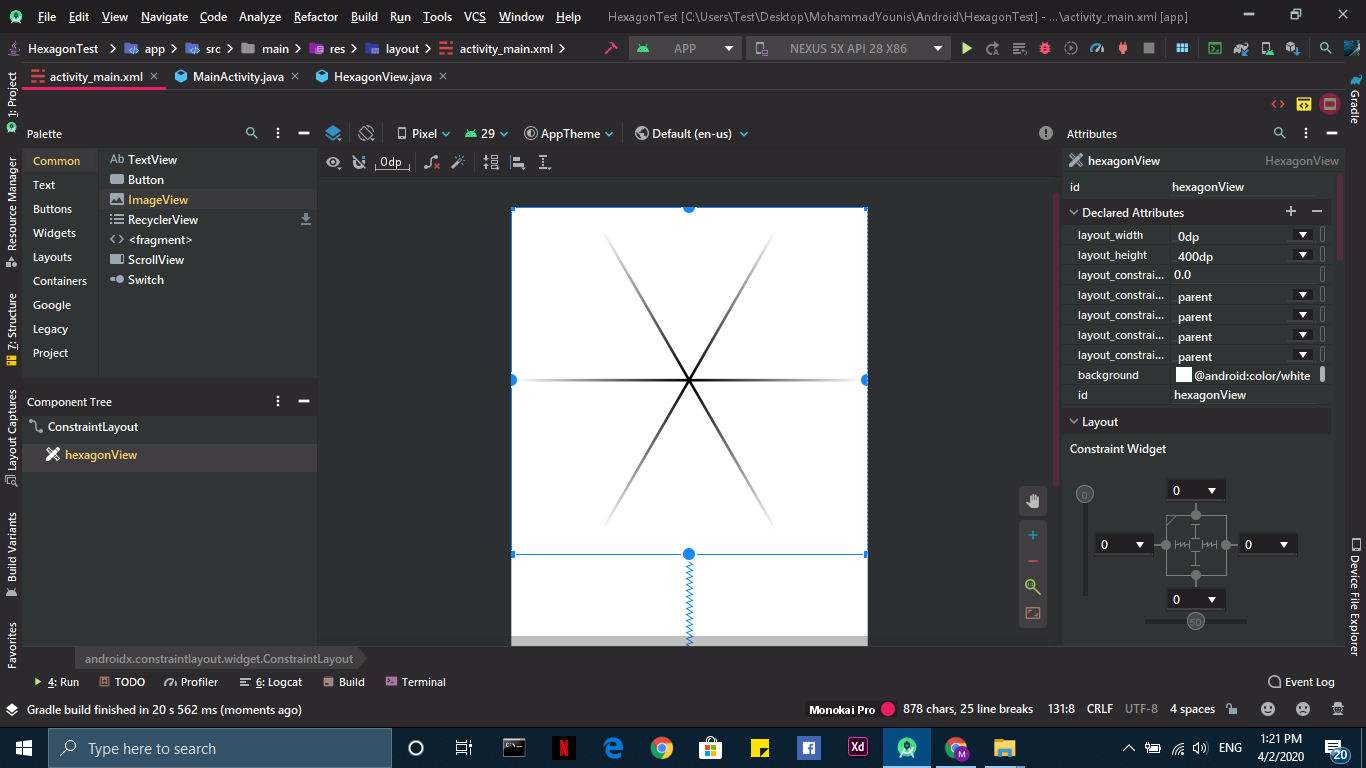Click the background color white swatch
Viewport: 1366px width, 768px height.
[1184, 375]
